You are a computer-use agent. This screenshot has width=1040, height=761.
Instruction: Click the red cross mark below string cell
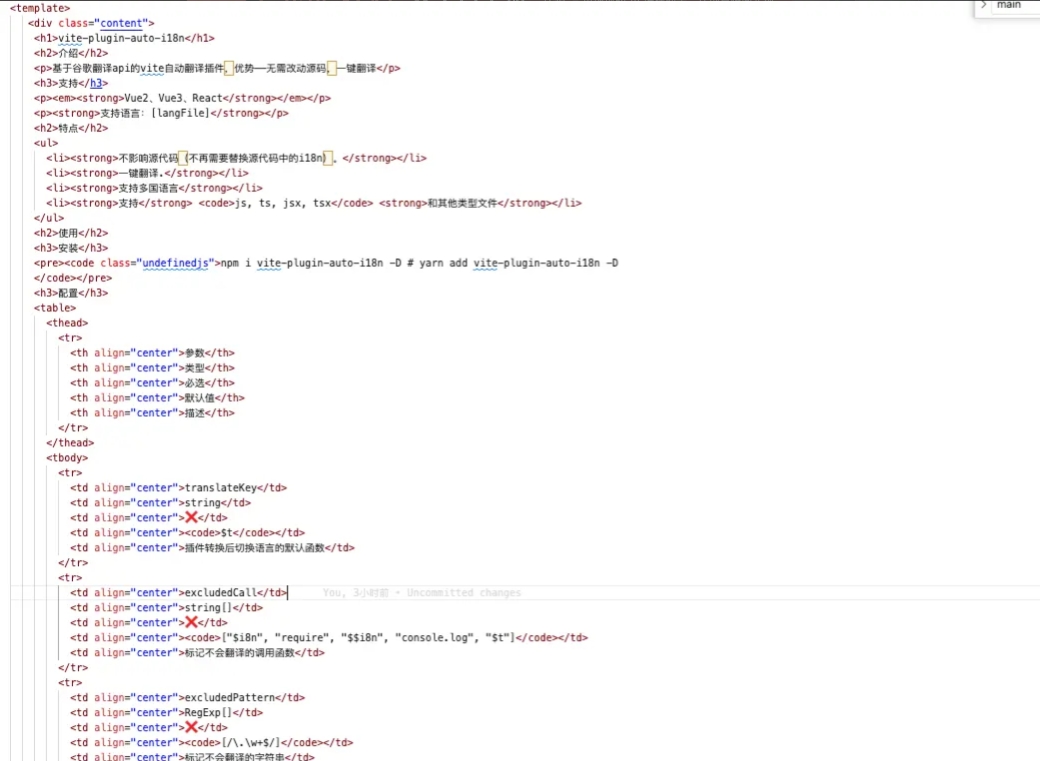[x=191, y=518]
